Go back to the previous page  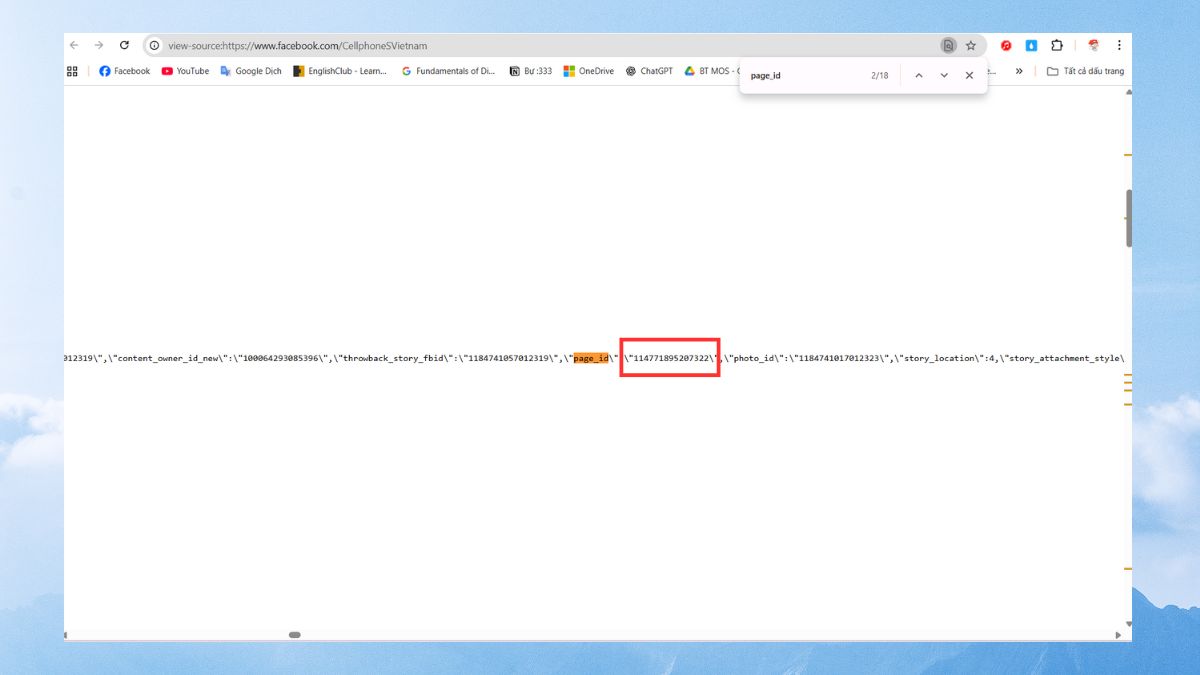tap(74, 45)
